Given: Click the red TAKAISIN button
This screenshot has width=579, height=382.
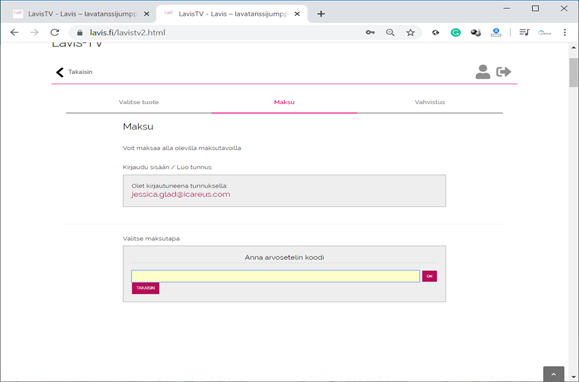Looking at the screenshot, I should pyautogui.click(x=145, y=288).
